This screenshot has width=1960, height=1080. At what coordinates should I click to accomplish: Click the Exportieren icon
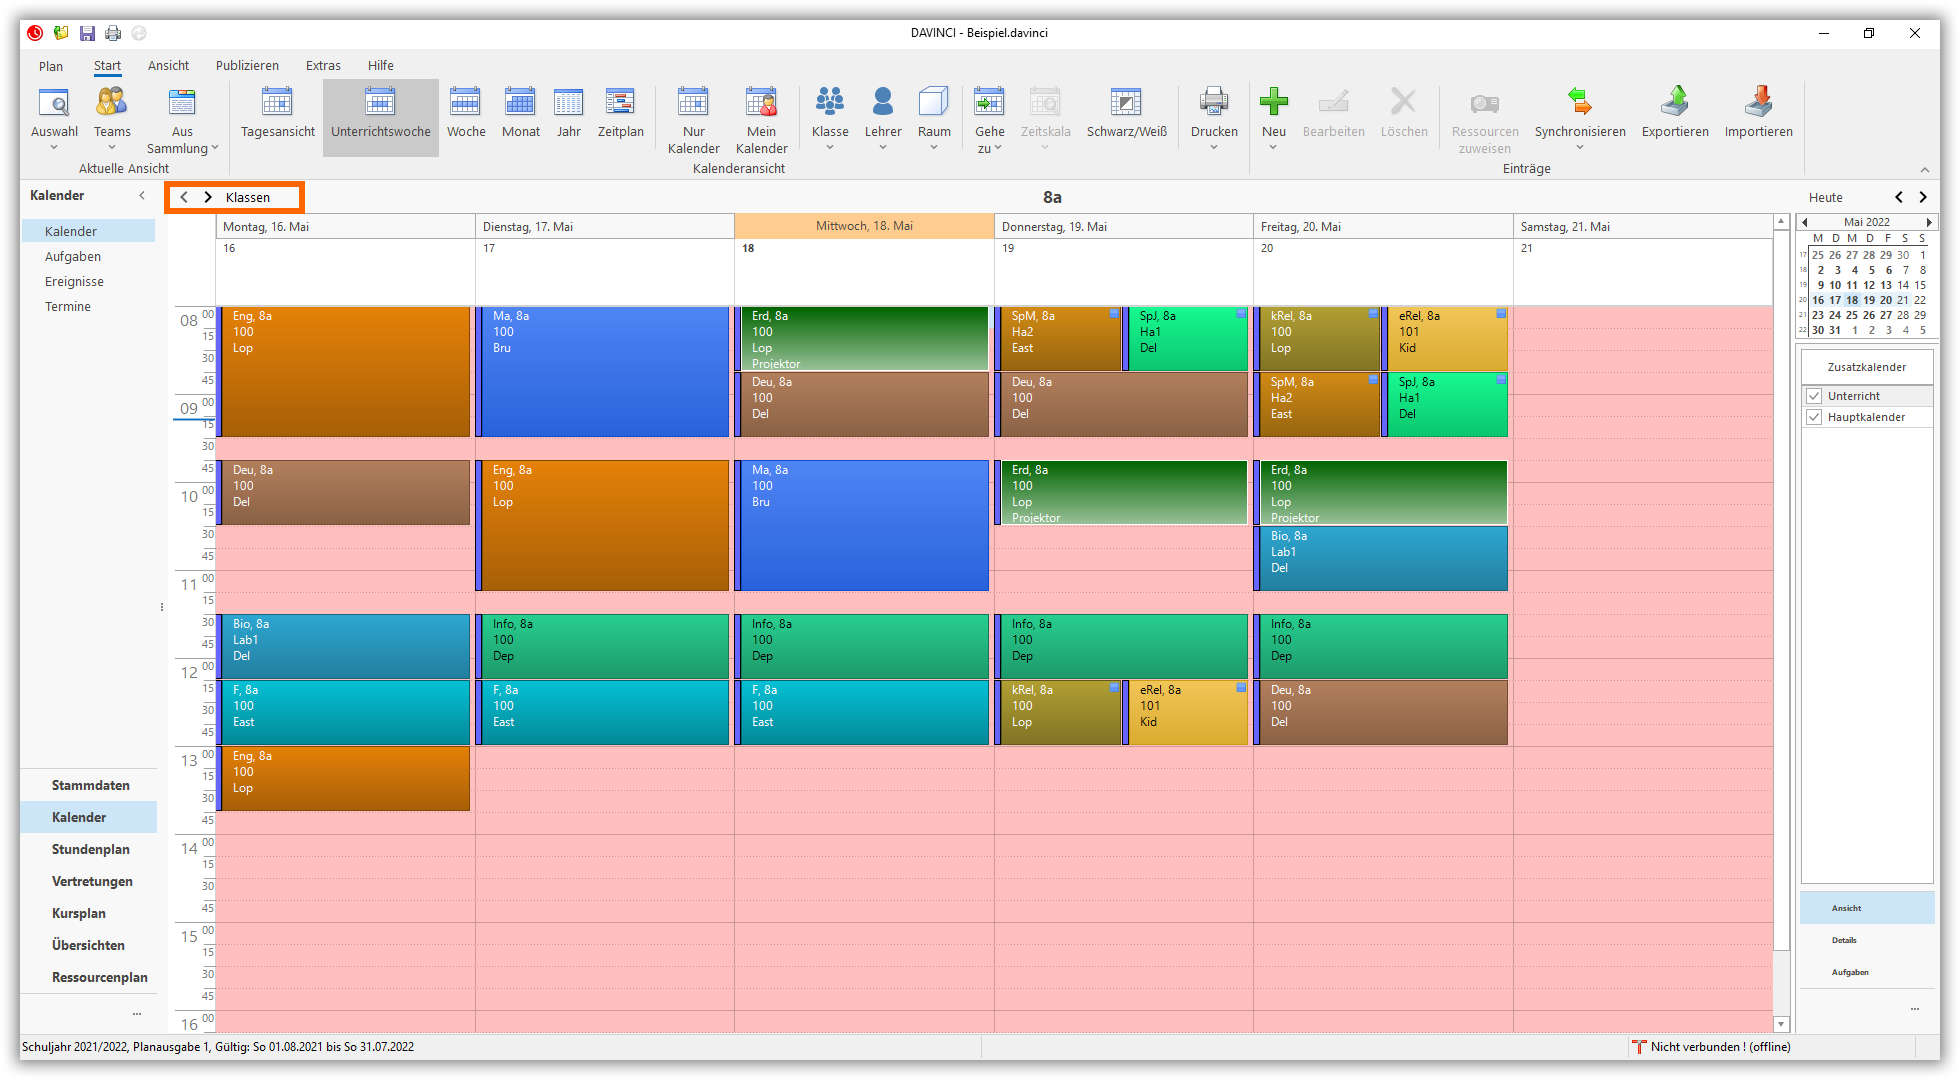click(x=1675, y=103)
